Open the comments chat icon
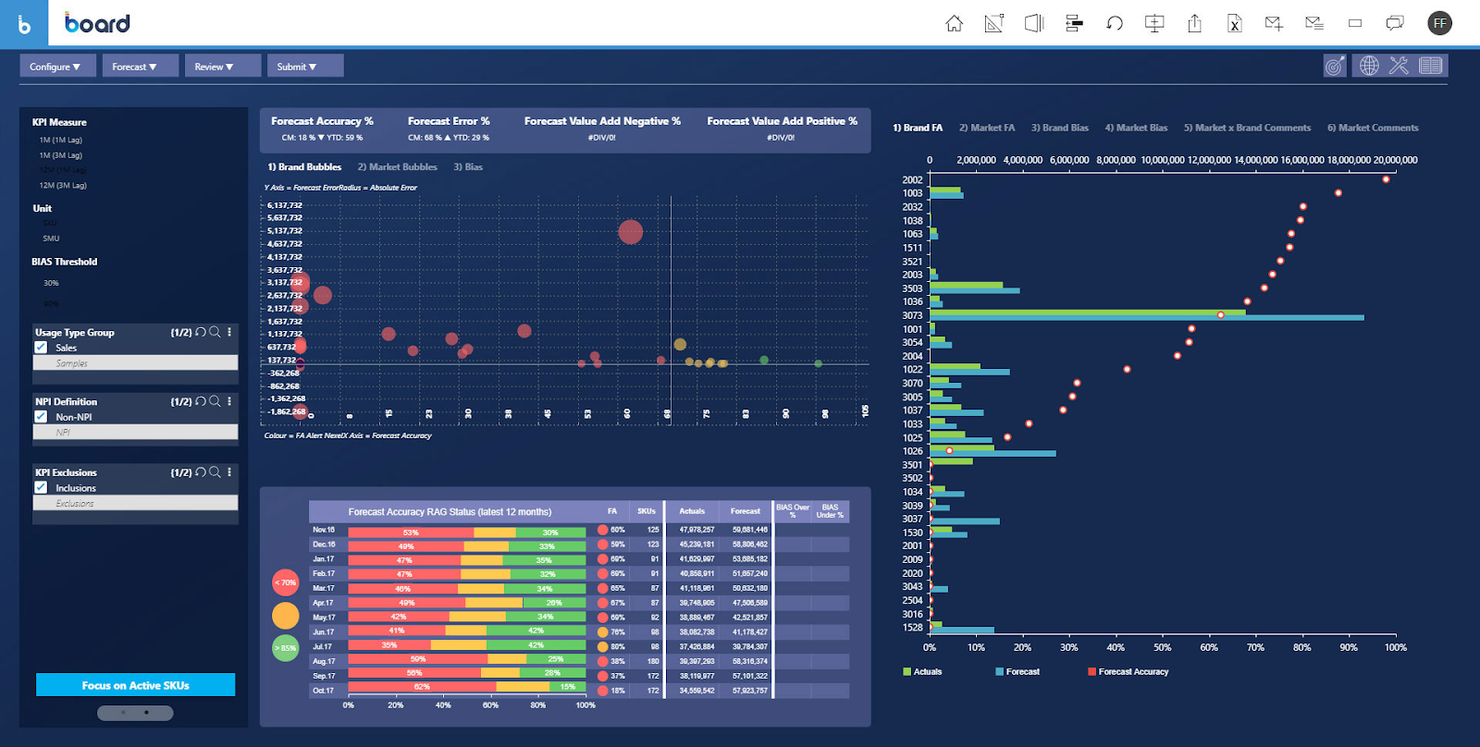The image size is (1480, 747). click(x=1395, y=22)
